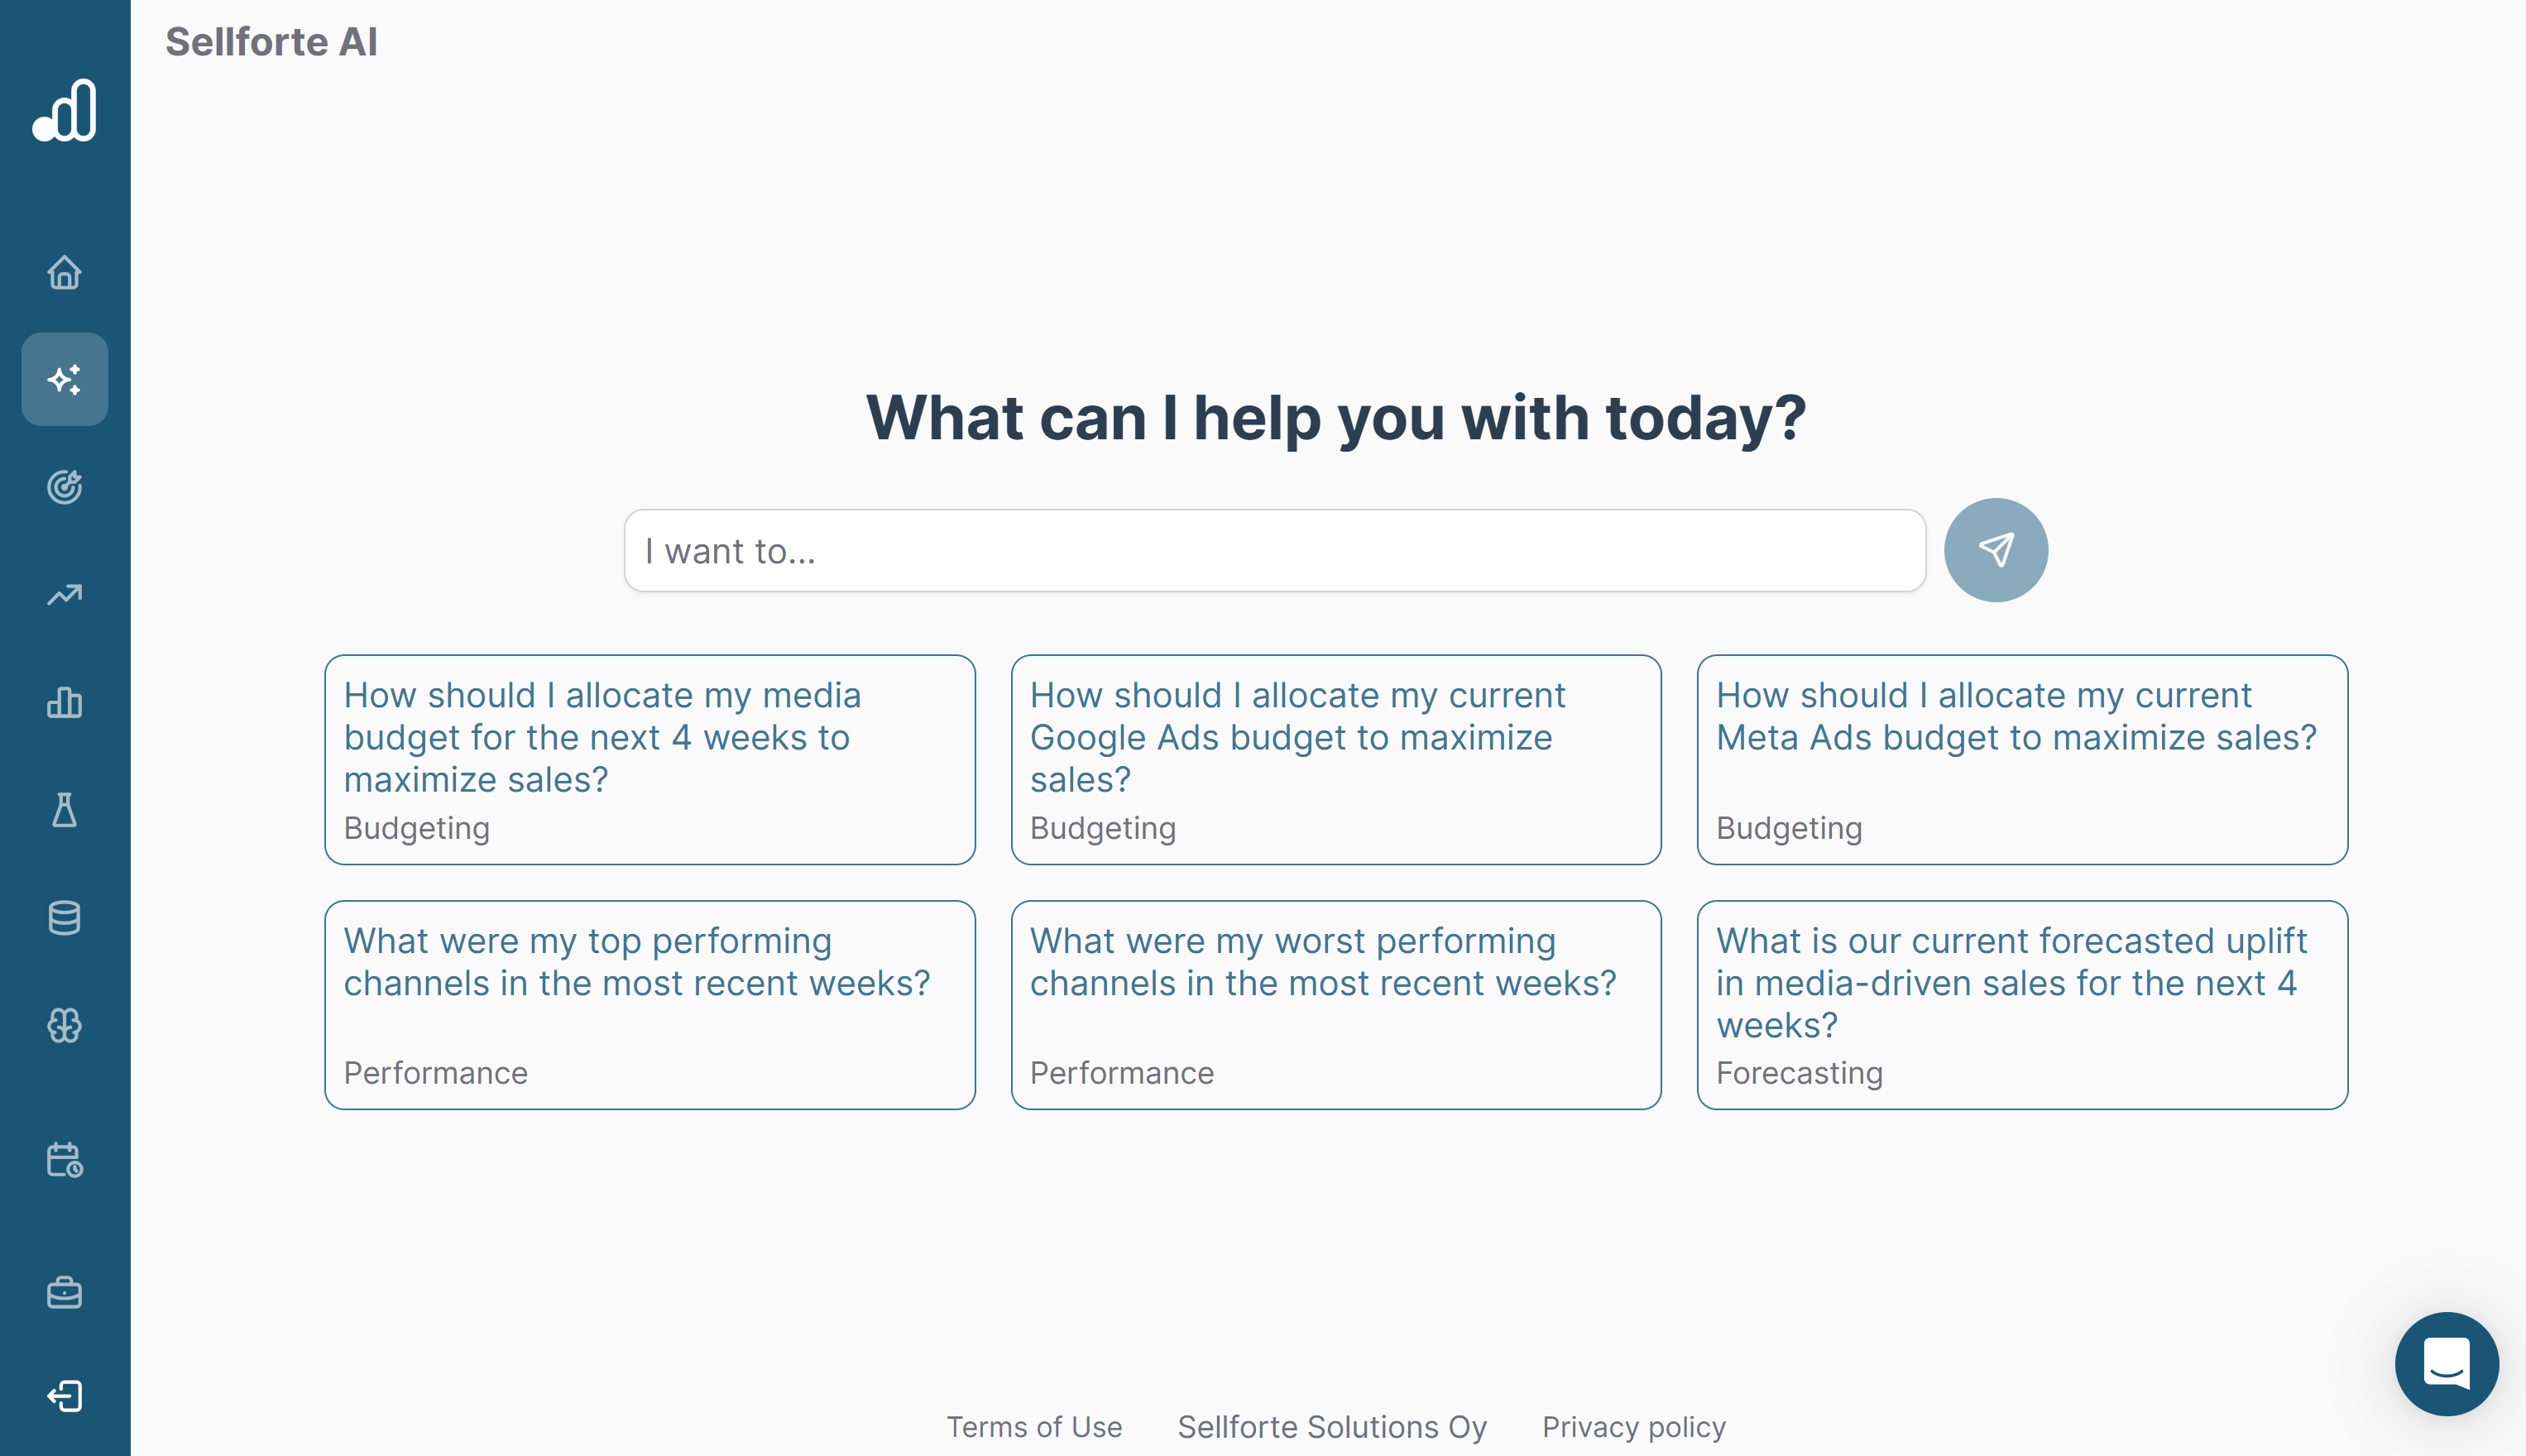The height and width of the screenshot is (1456, 2526).
Task: Click the Sellforte logo in sidebar
Action: coord(65,111)
